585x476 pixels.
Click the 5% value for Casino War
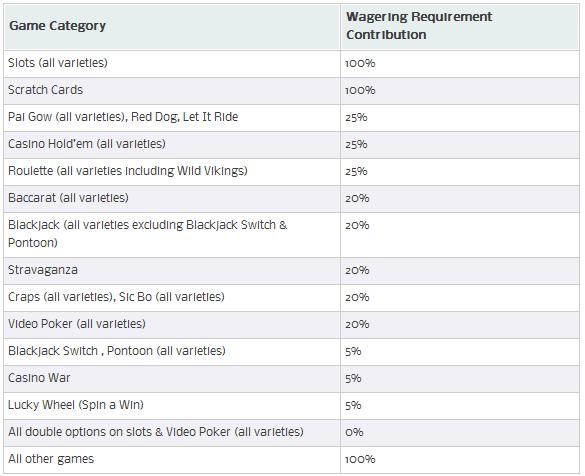[x=353, y=379]
